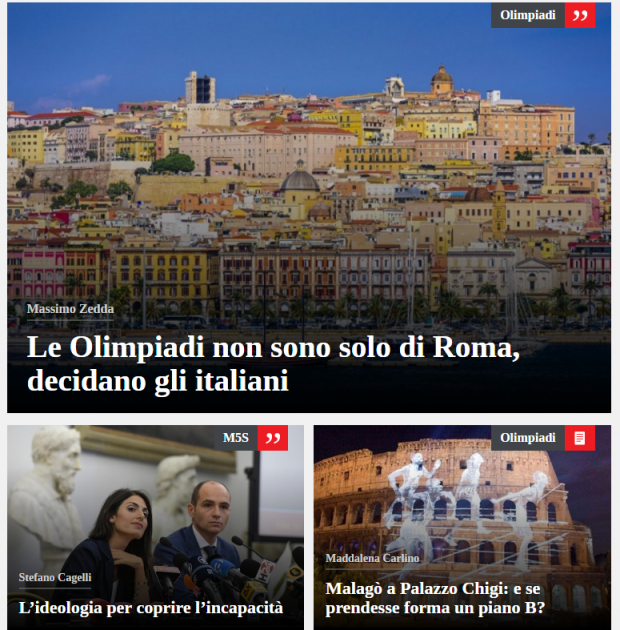Open the Olimpiadi tag on the Colosseum article
Image resolution: width=620 pixels, height=630 pixels.
tap(528, 438)
